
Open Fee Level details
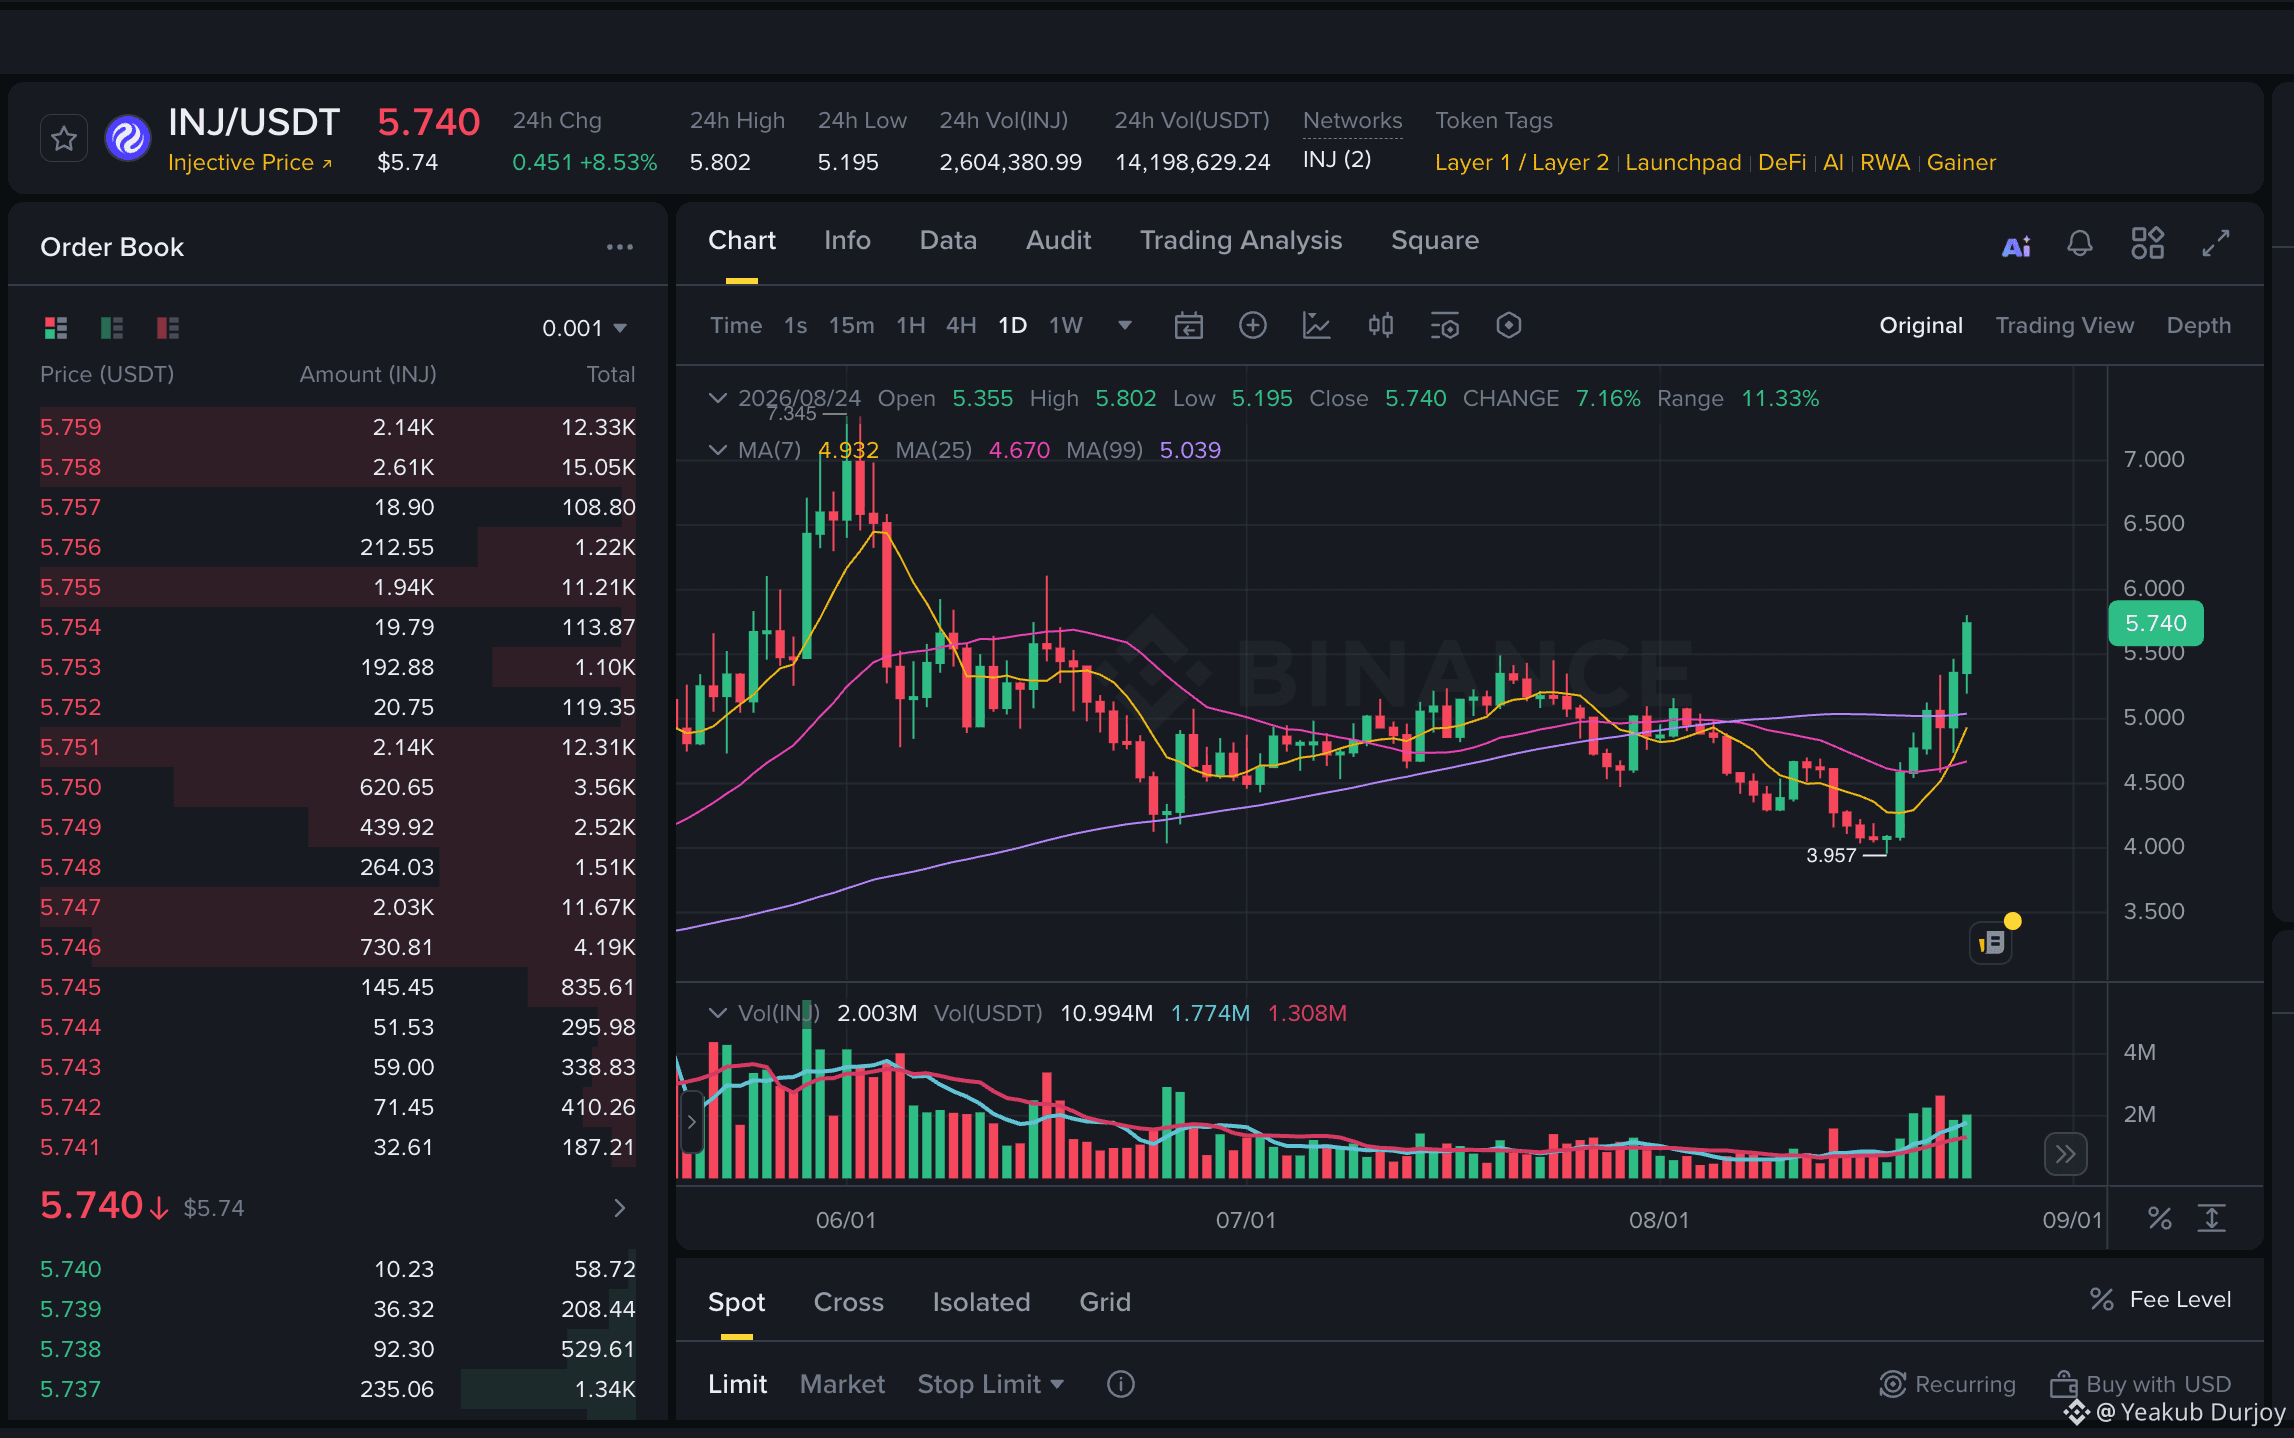(2160, 1300)
